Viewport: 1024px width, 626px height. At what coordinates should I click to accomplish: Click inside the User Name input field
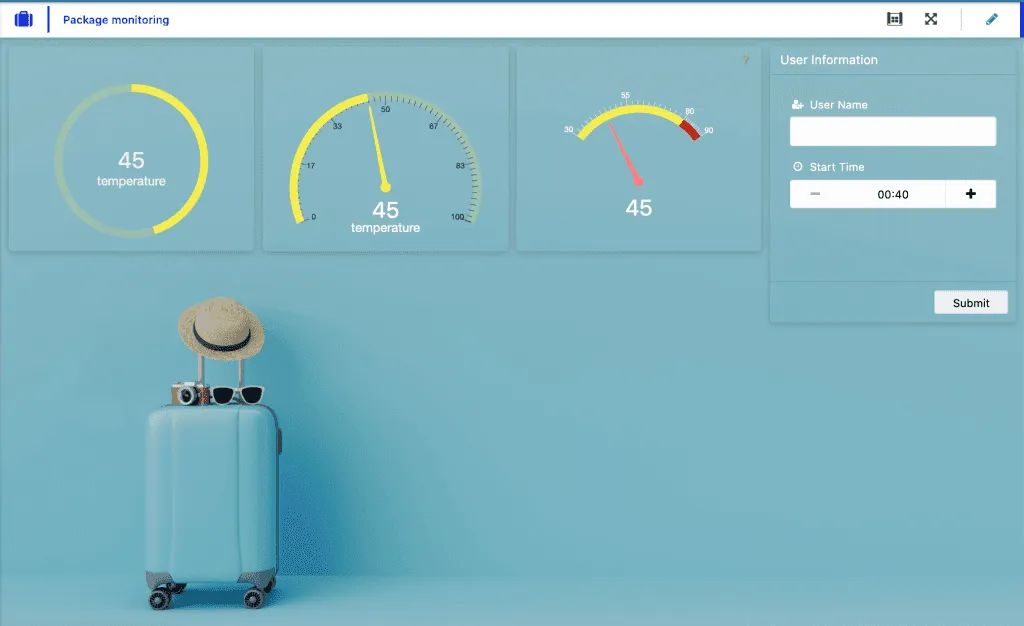892,131
